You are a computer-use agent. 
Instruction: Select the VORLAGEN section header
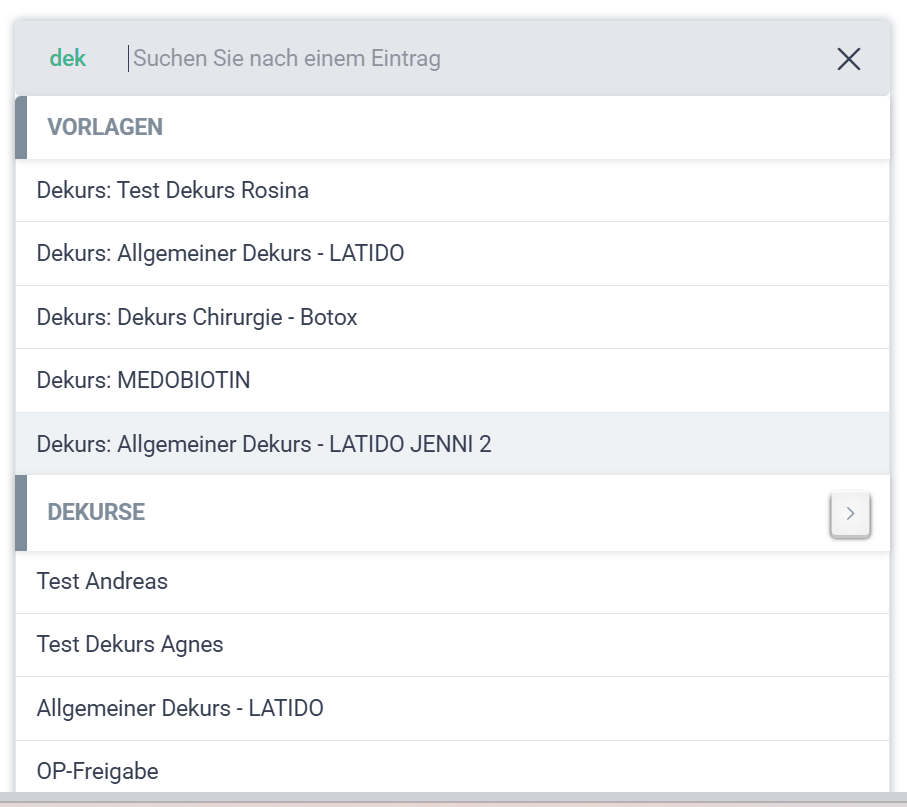click(105, 127)
